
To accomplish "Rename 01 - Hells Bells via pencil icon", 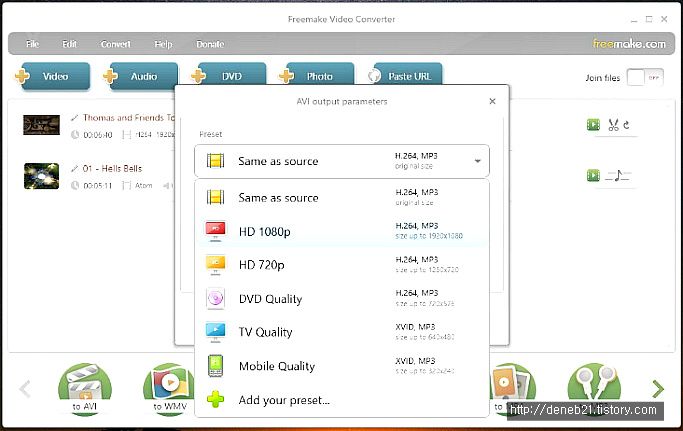I will 74,168.
